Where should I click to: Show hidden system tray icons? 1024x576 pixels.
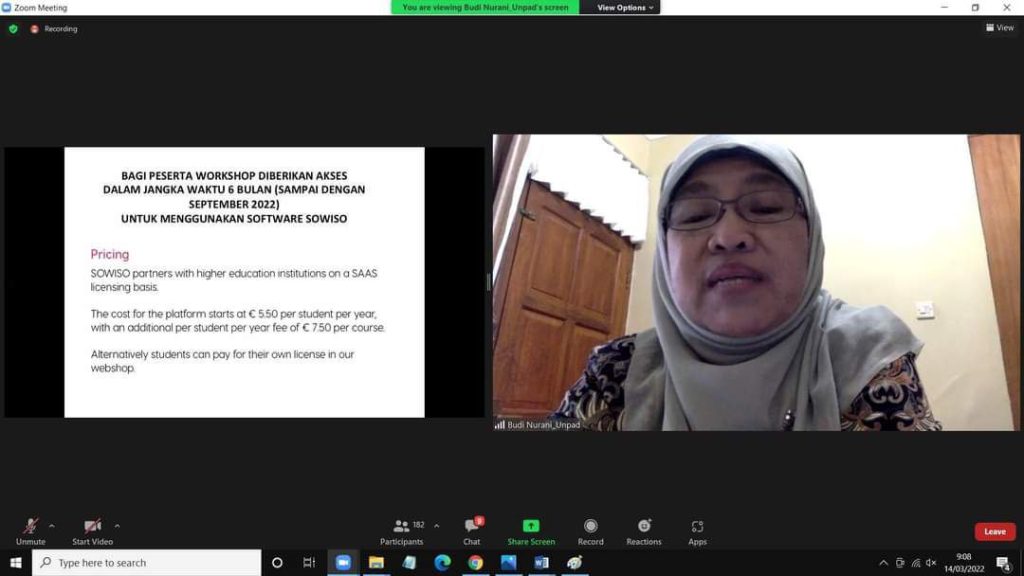[883, 562]
